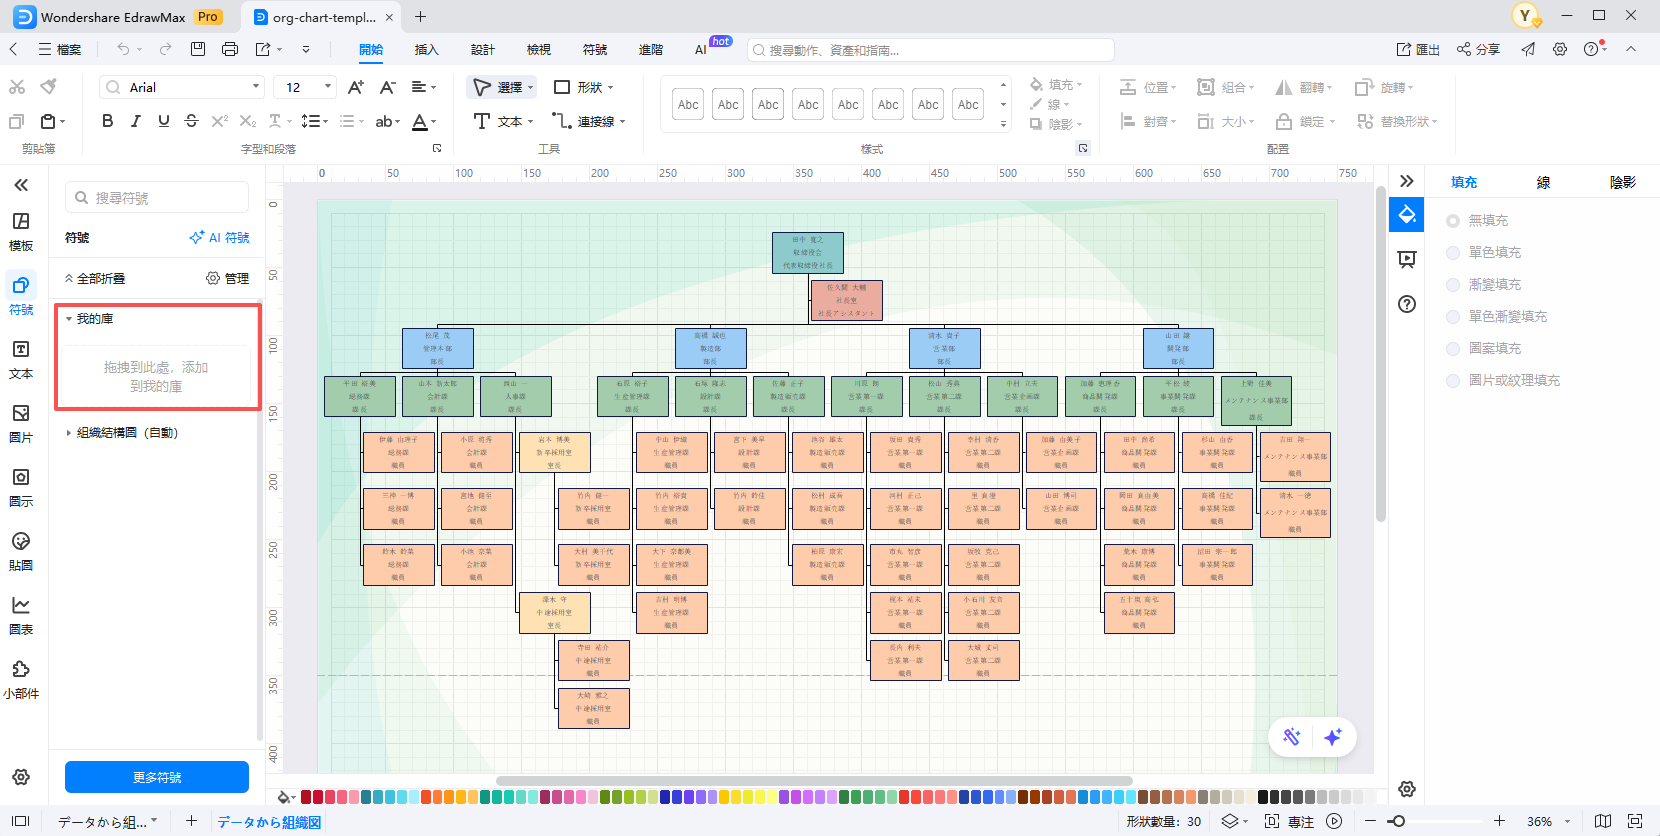Select the Solid Fill radio option

[x=1453, y=253]
